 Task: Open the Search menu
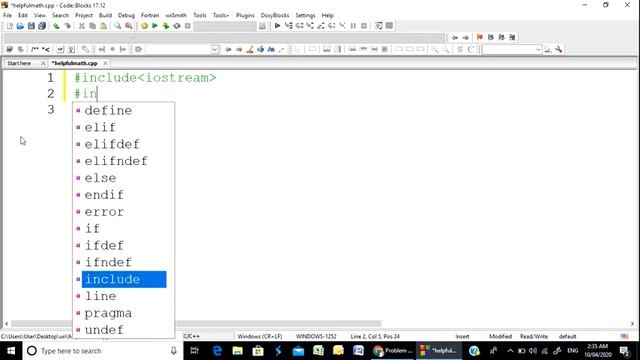pos(60,15)
